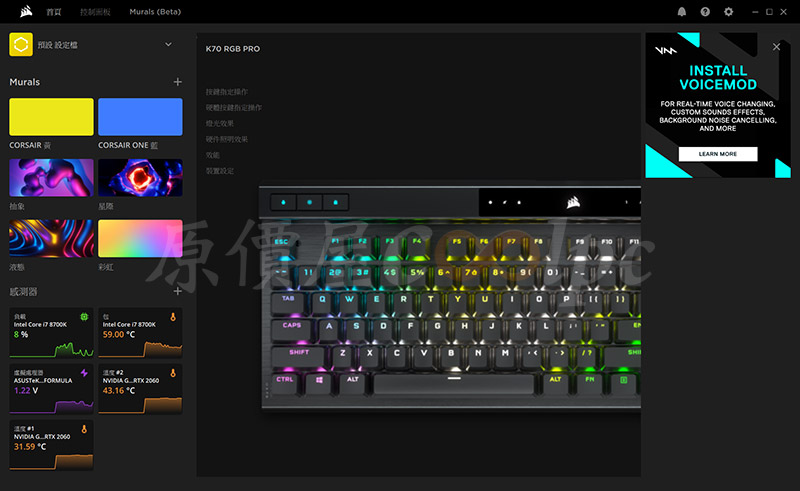Viewport: 800px width, 491px height.
Task: Click the 1.22 V voltage value
Action: tap(26, 390)
